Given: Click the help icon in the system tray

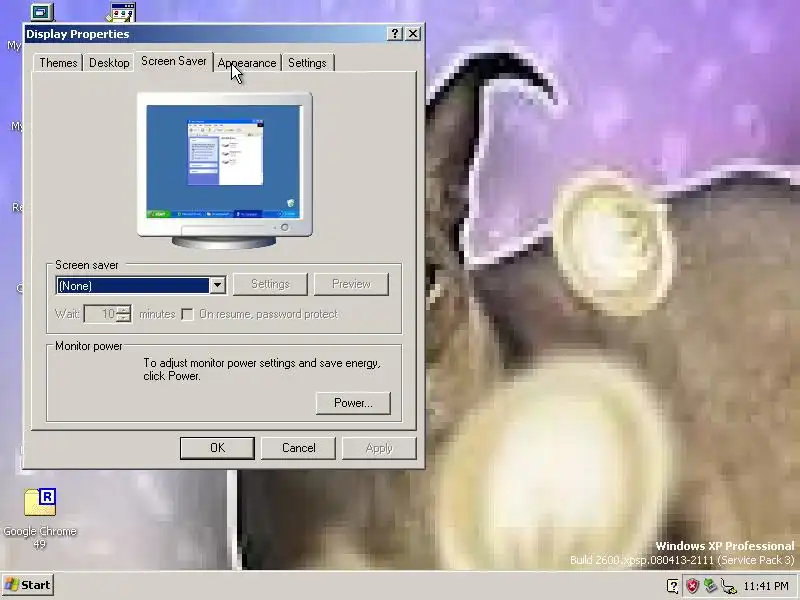Looking at the screenshot, I should coord(673,586).
